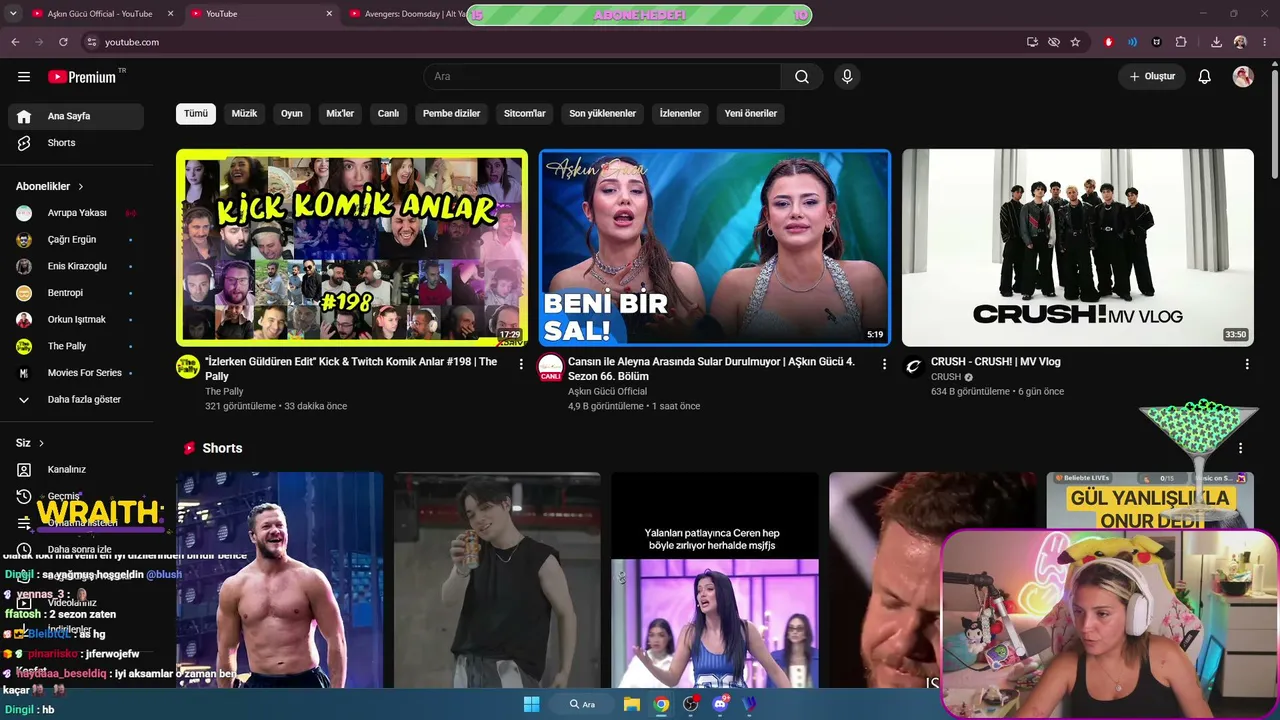Open Discord from the taskbar
The height and width of the screenshot is (720, 1280).
click(x=720, y=704)
